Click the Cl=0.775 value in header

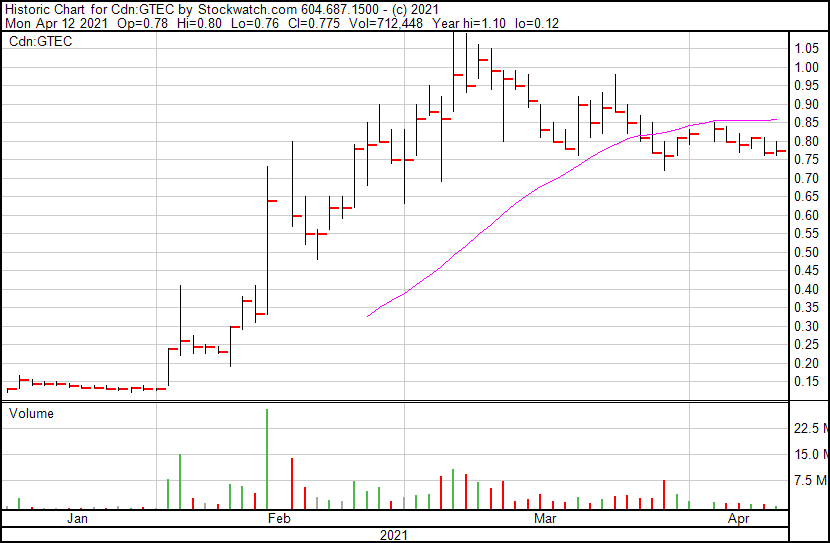[314, 23]
